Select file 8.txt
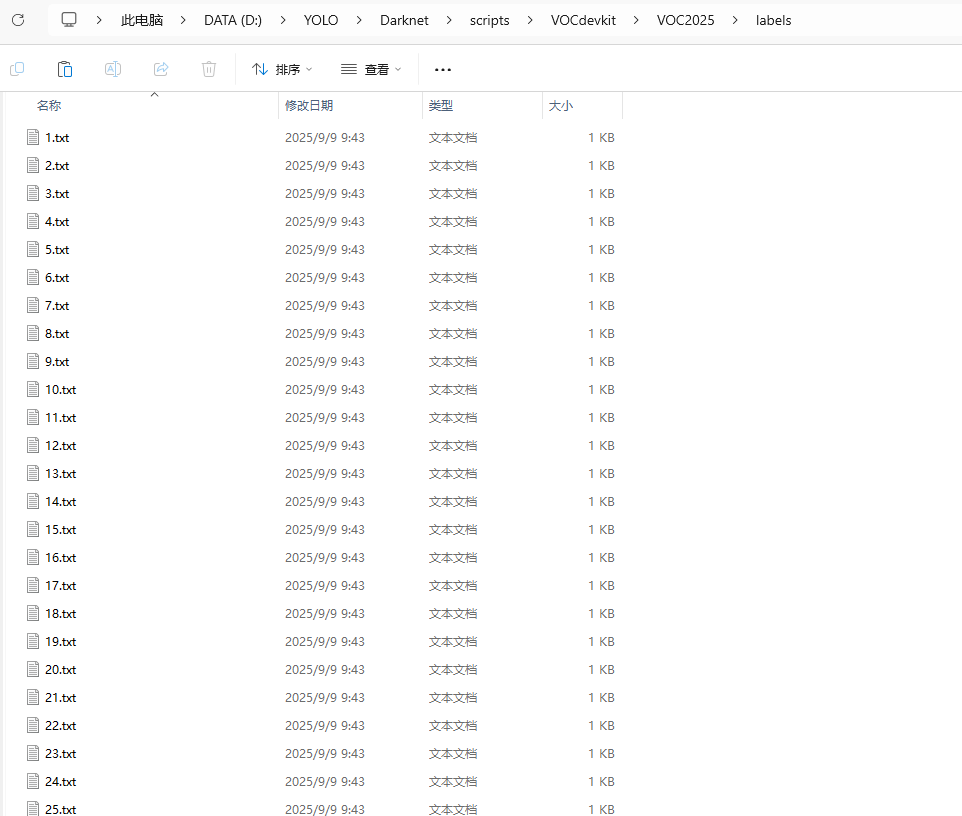 click(57, 334)
